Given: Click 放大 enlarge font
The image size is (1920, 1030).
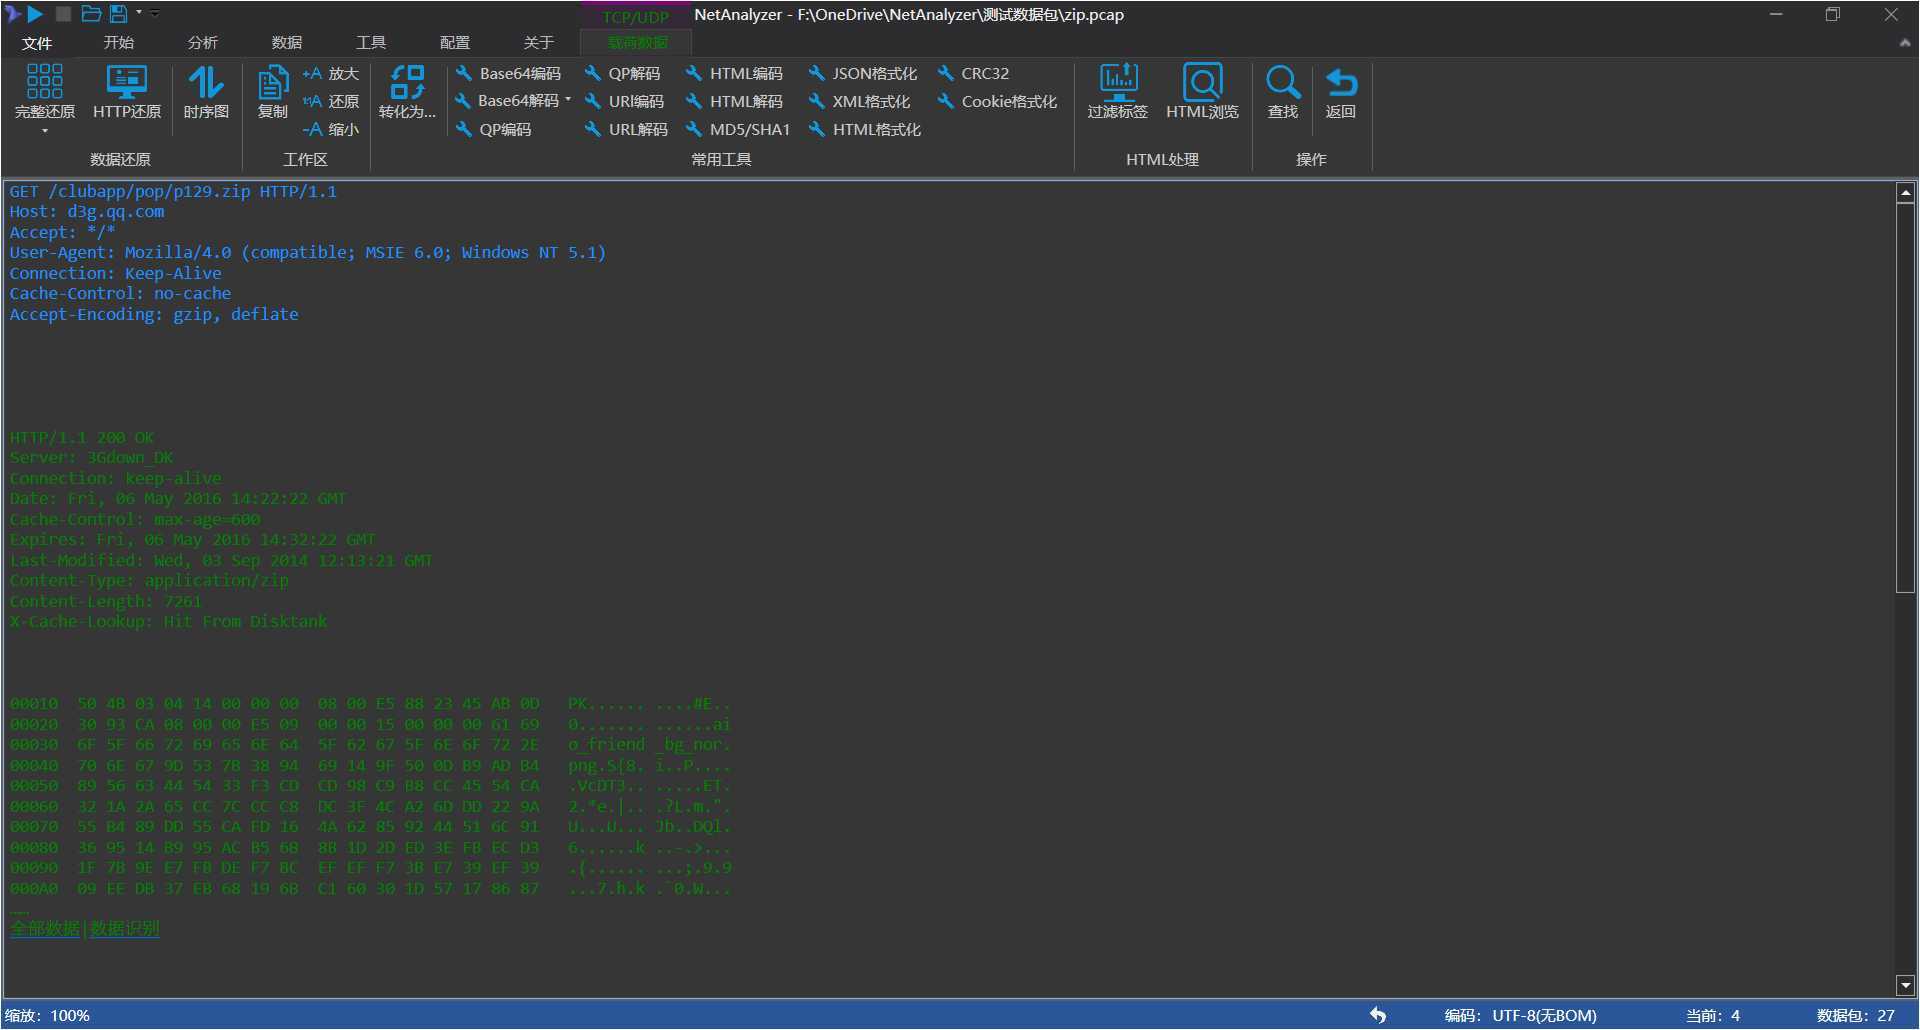Looking at the screenshot, I should click(331, 73).
